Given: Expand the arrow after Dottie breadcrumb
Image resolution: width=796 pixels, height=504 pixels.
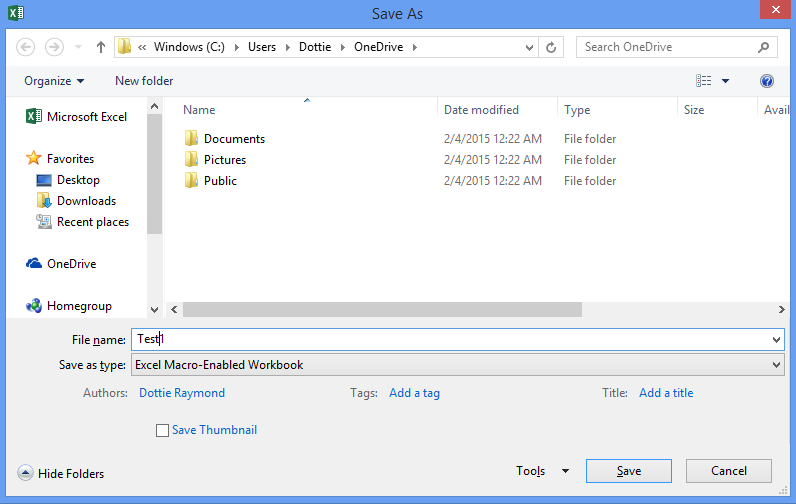Looking at the screenshot, I should pos(343,47).
